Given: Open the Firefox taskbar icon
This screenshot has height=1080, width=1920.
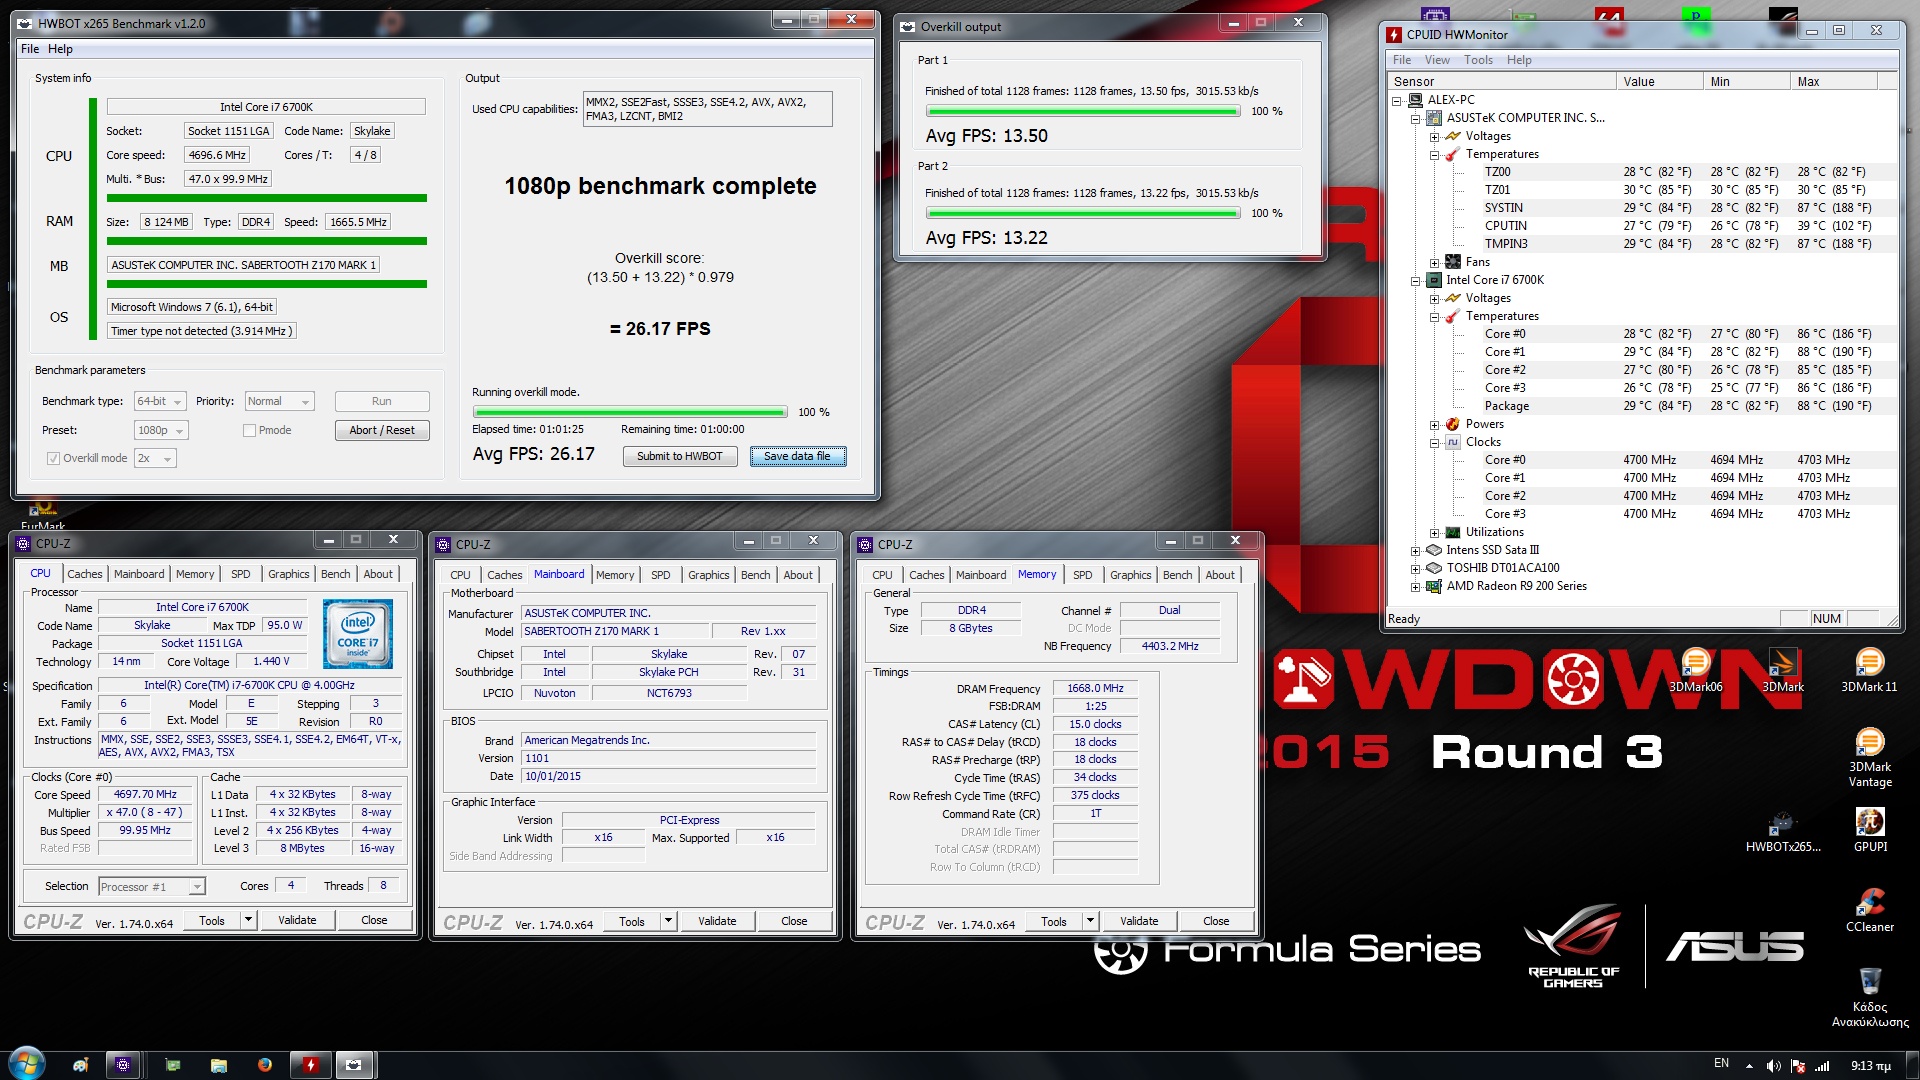Looking at the screenshot, I should (x=265, y=1065).
